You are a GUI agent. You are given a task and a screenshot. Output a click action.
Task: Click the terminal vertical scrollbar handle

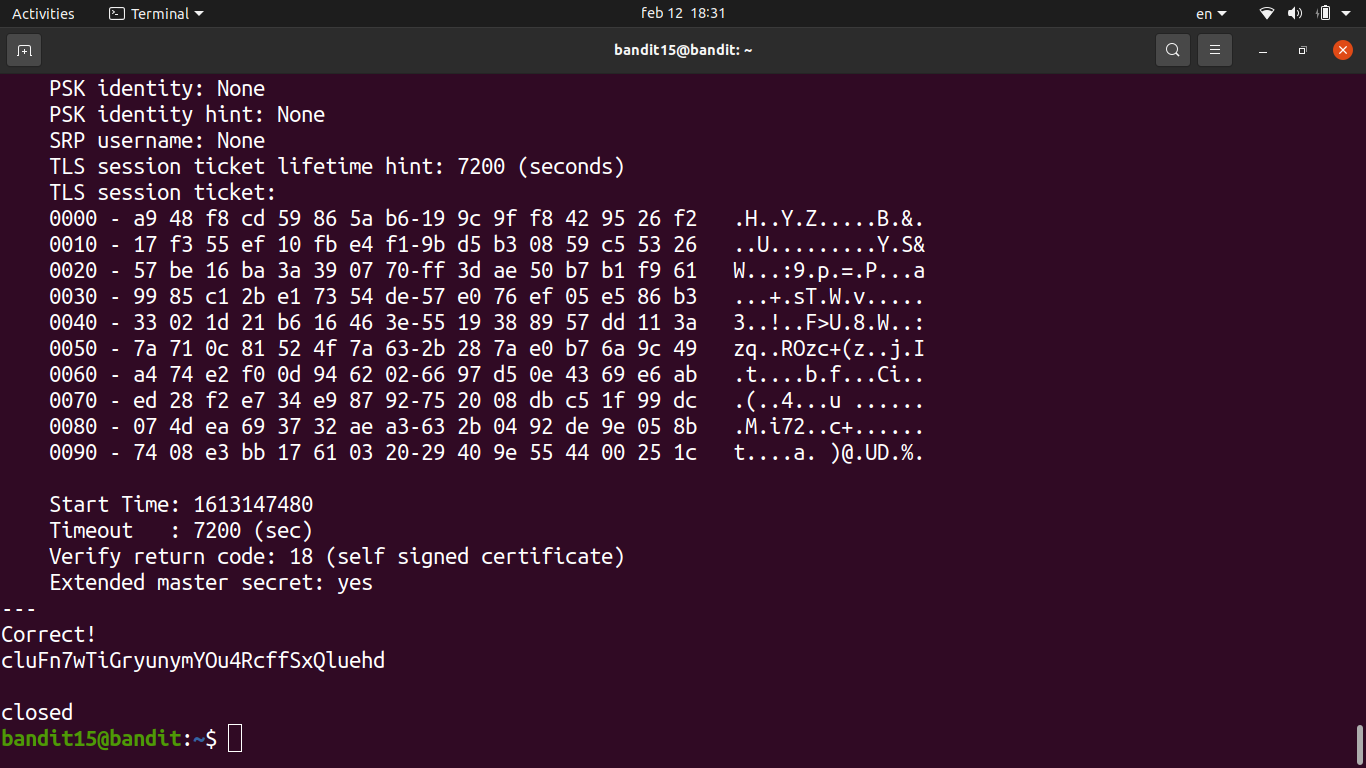click(1359, 743)
